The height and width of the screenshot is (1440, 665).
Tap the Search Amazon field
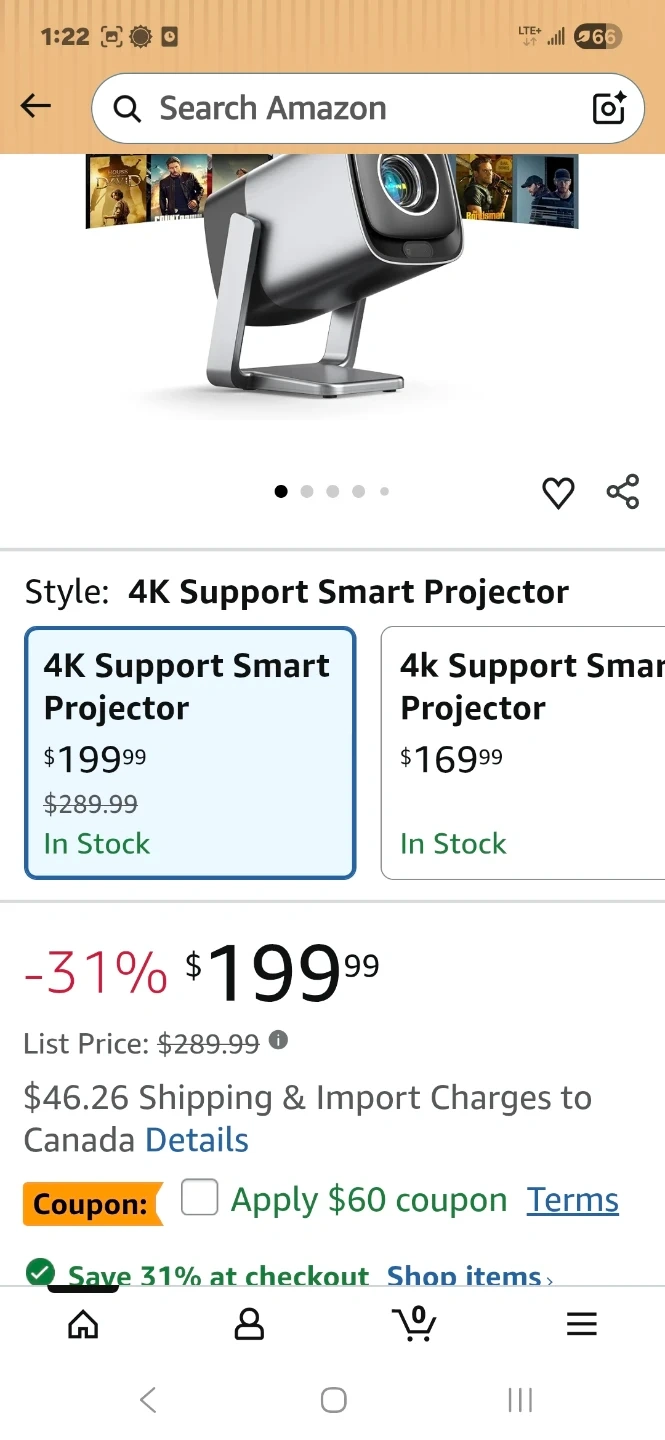[350, 108]
